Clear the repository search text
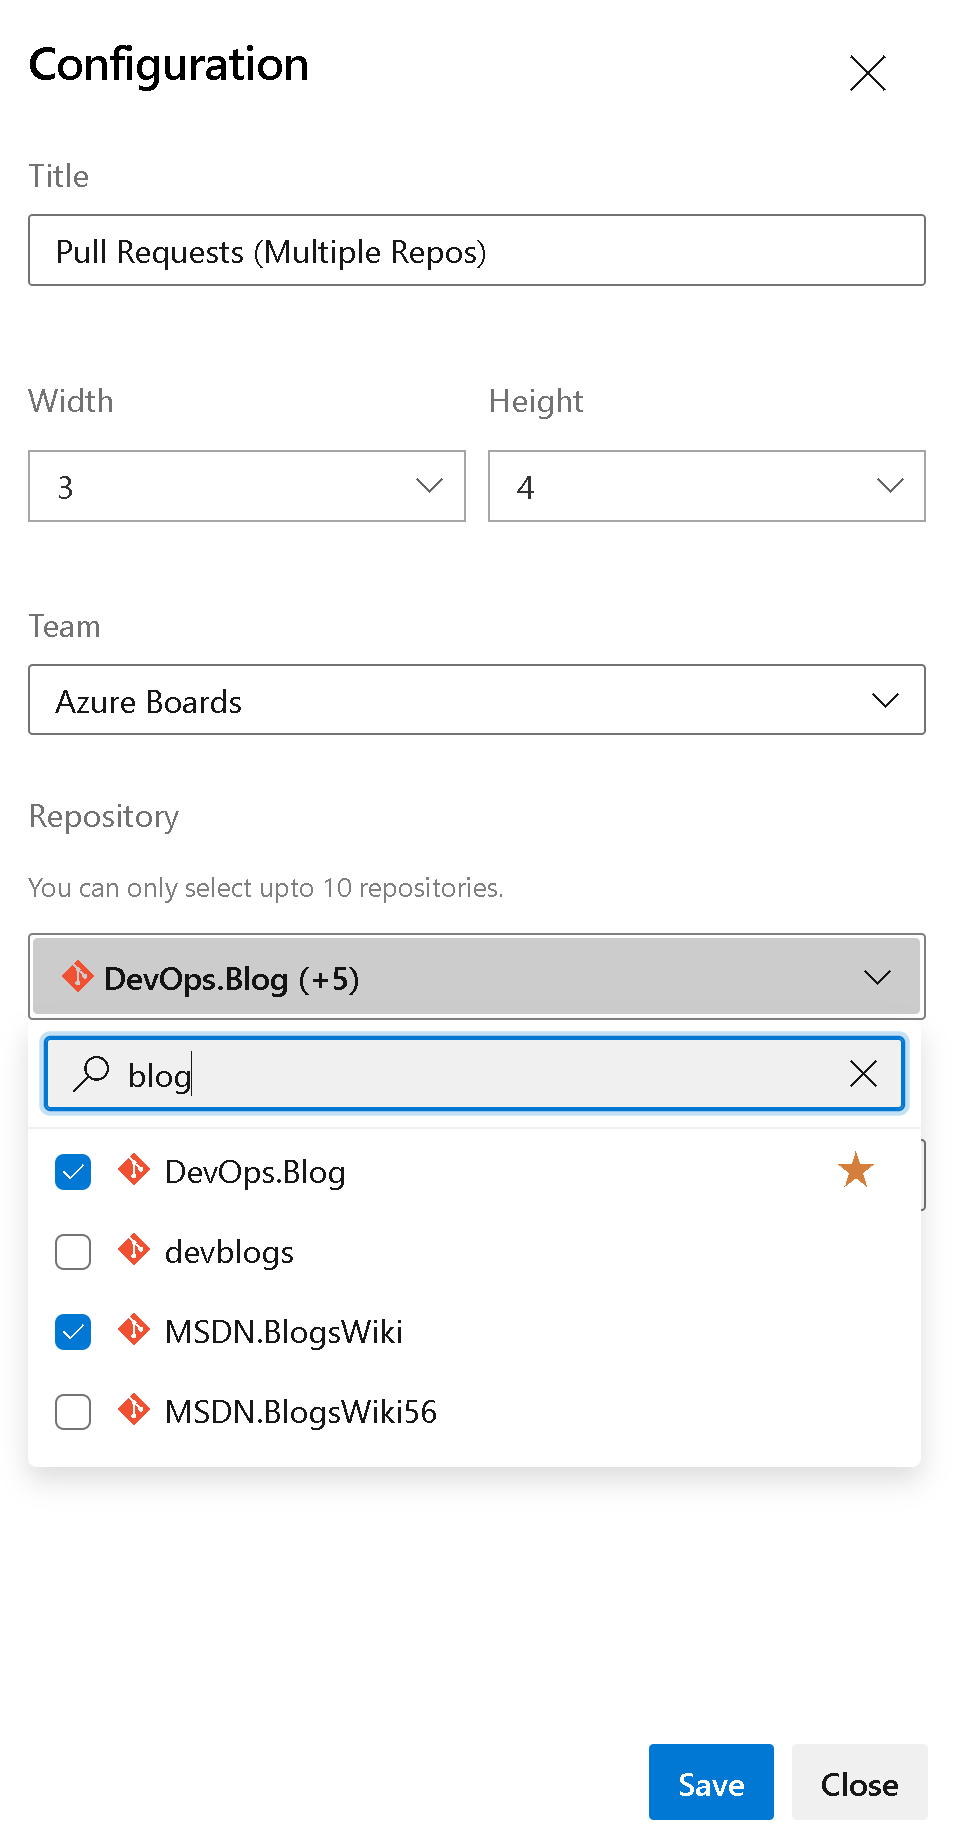 (x=863, y=1074)
